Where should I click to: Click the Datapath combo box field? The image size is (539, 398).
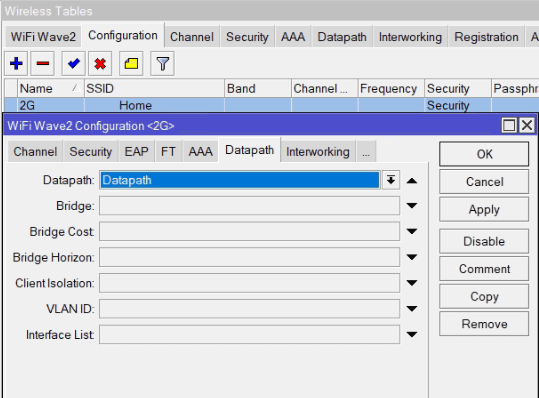(x=240, y=180)
